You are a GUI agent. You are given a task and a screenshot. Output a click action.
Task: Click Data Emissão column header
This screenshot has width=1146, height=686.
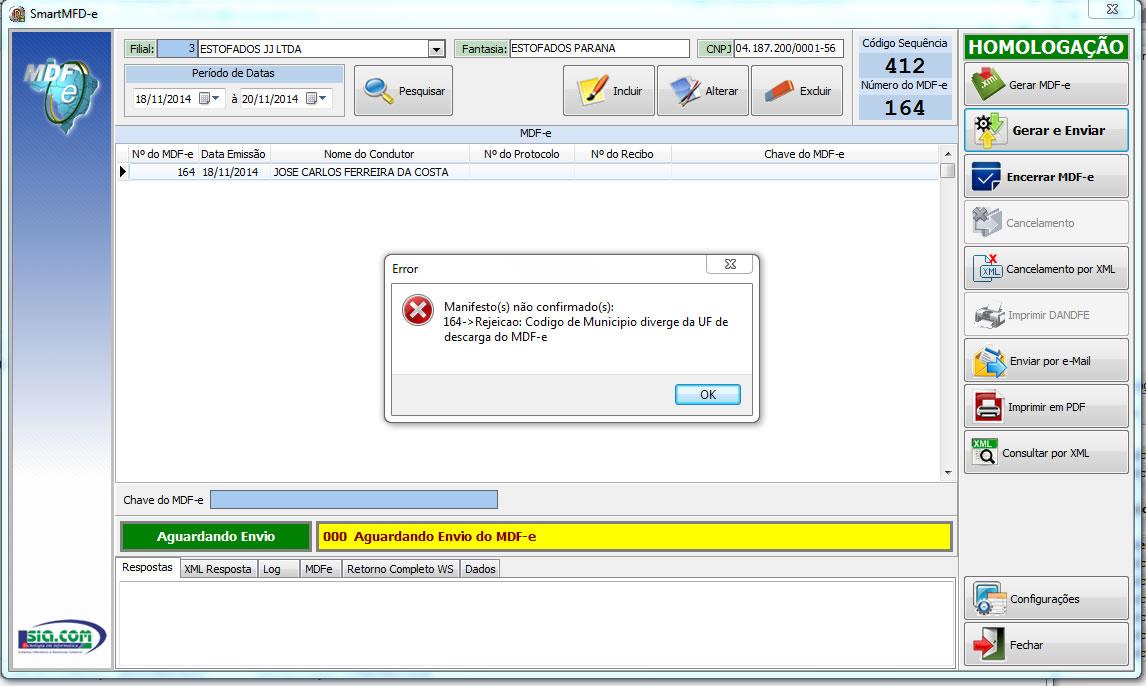233,154
